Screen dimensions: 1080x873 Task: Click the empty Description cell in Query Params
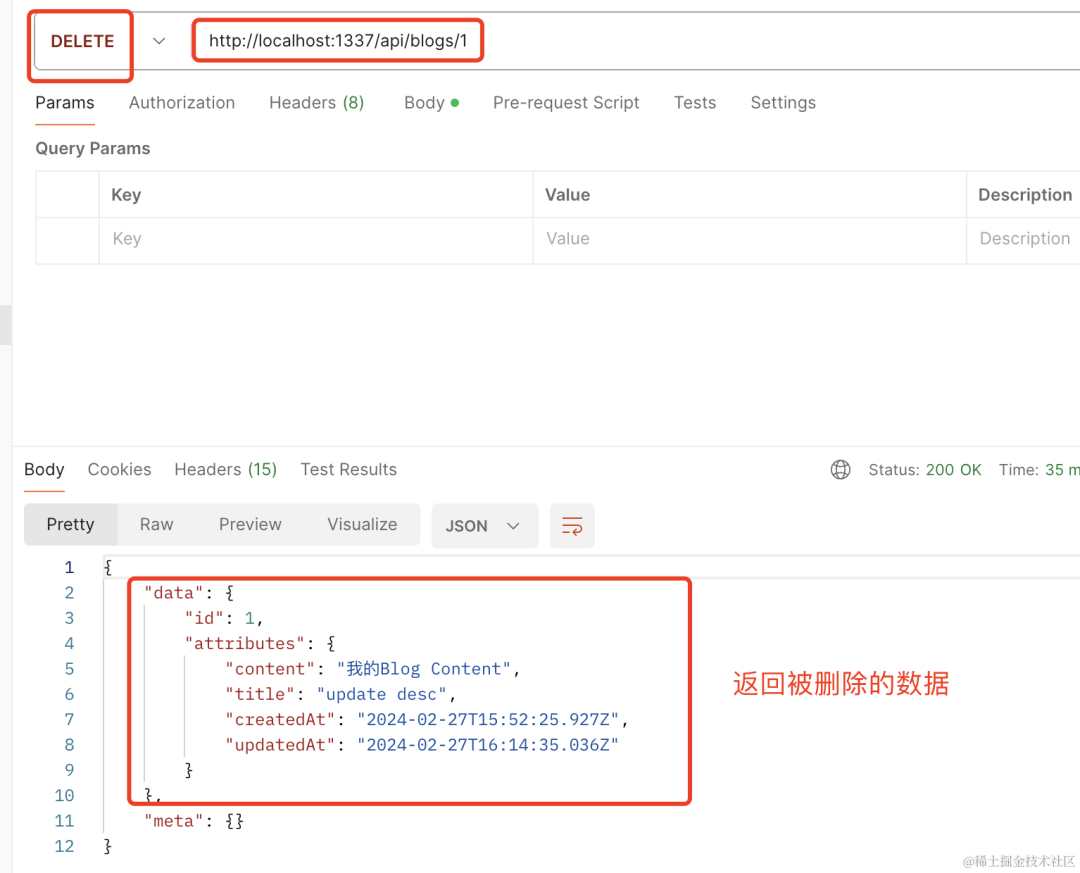[x=1024, y=239]
